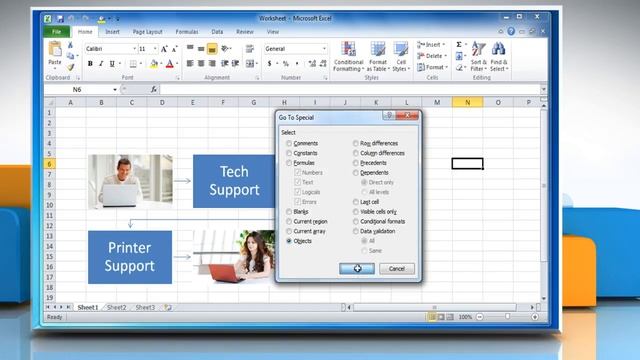
Task: Click the zoom slider handle
Action: [x=507, y=317]
